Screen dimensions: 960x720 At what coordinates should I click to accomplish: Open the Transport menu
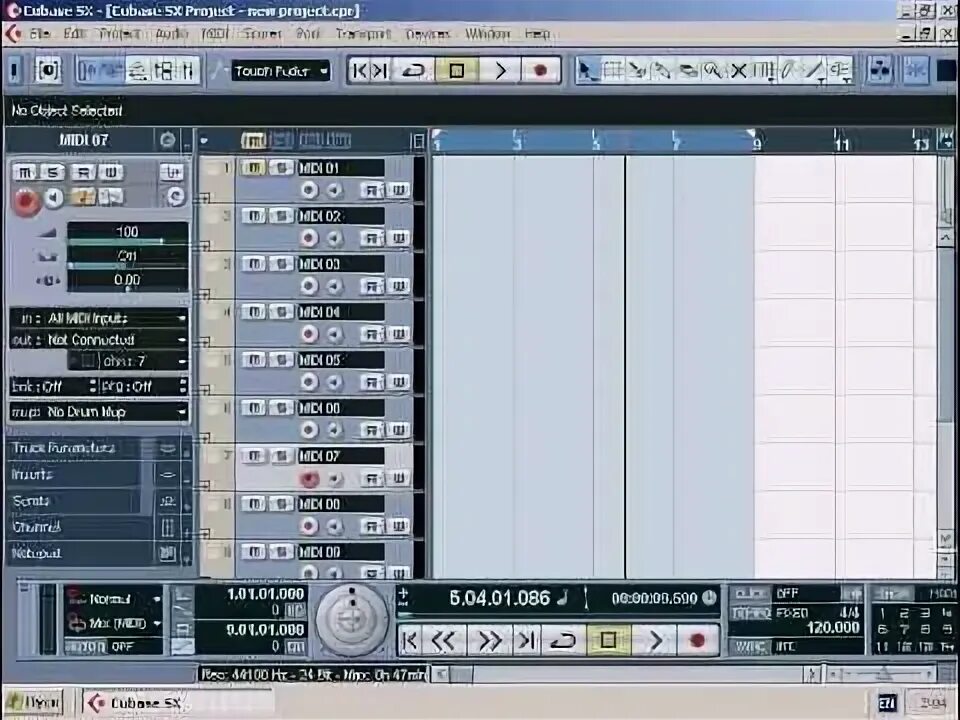coord(363,34)
